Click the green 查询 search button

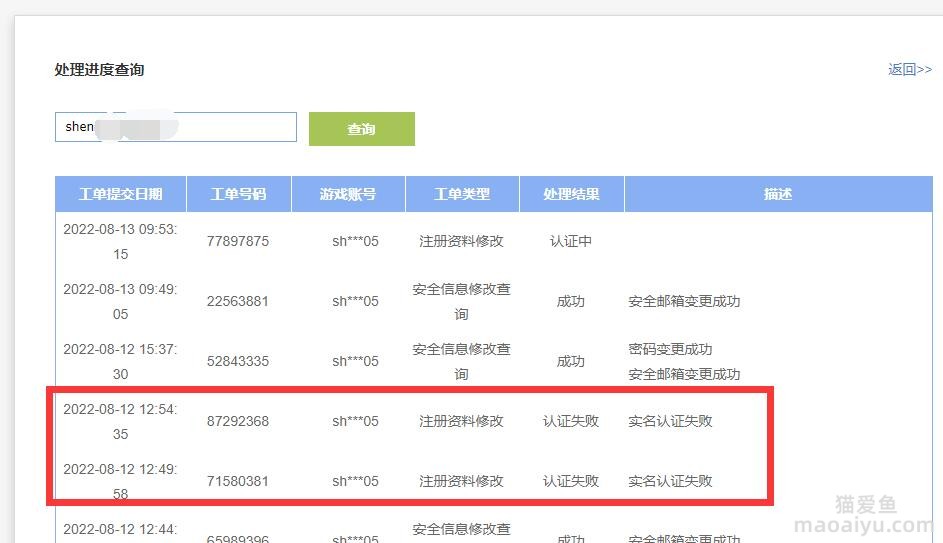(x=361, y=129)
